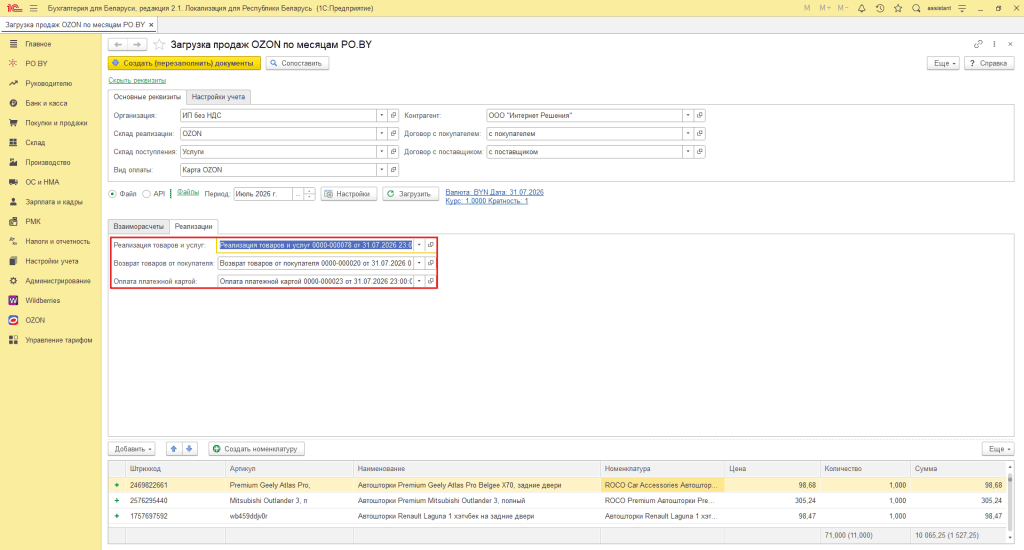Open Организация field reference icon
Image resolution: width=1024 pixels, height=550 pixels.
pos(393,115)
